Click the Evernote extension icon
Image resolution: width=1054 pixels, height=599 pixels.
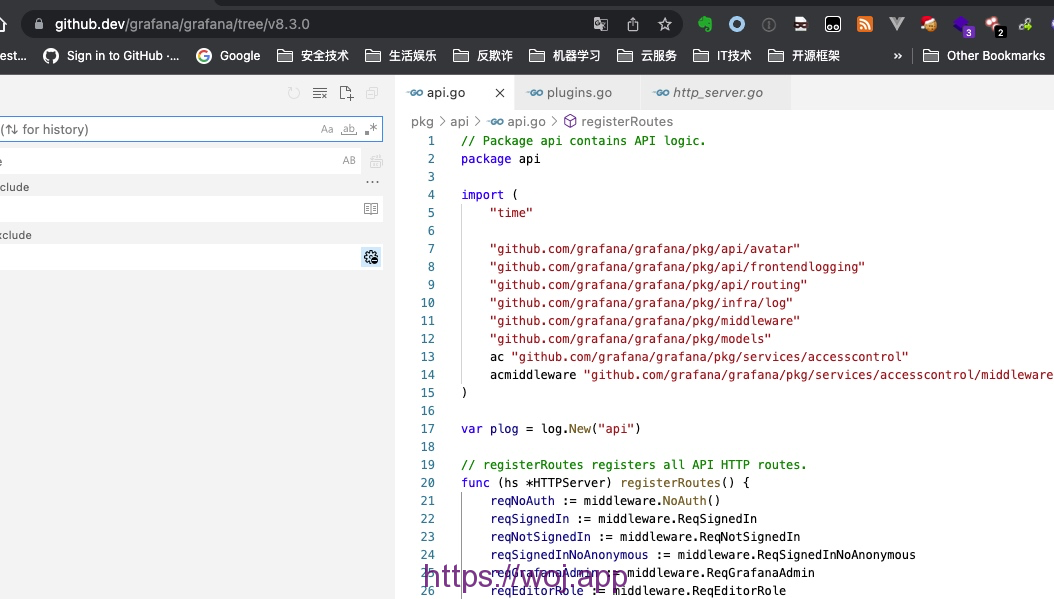(705, 24)
